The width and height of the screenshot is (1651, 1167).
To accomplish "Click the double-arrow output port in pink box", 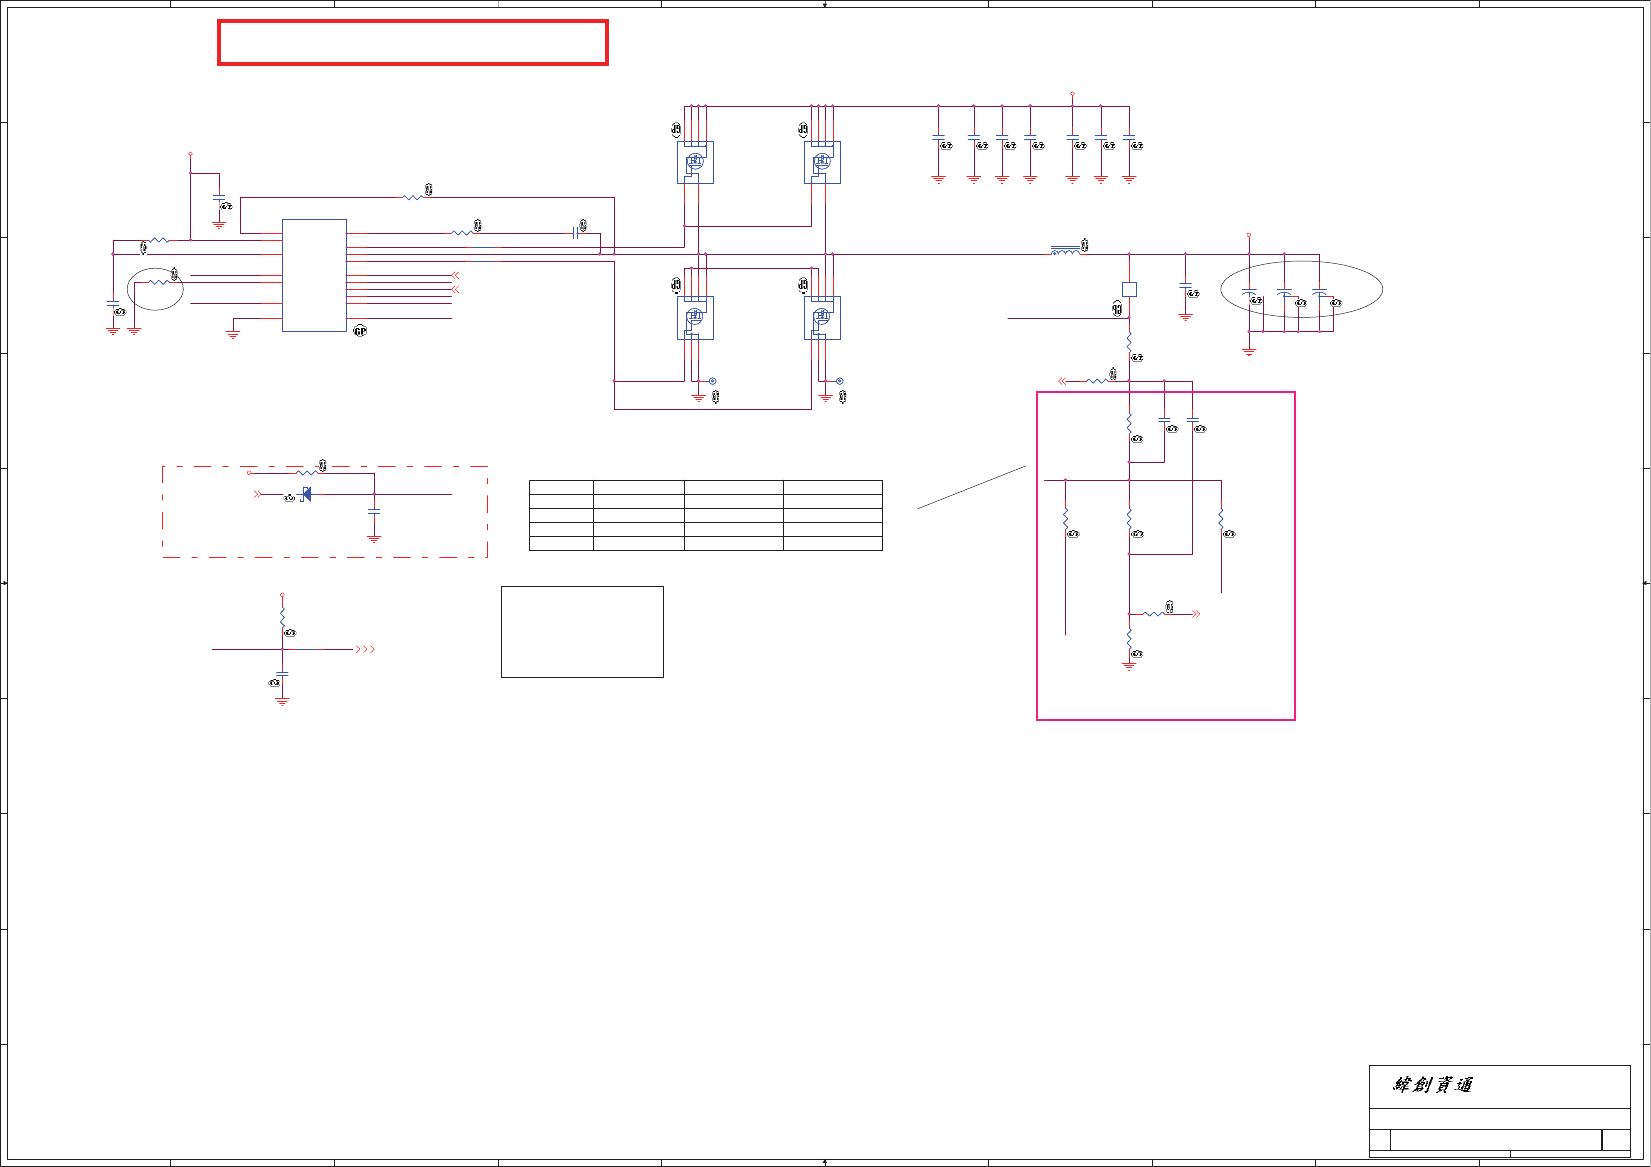I will pos(1196,614).
